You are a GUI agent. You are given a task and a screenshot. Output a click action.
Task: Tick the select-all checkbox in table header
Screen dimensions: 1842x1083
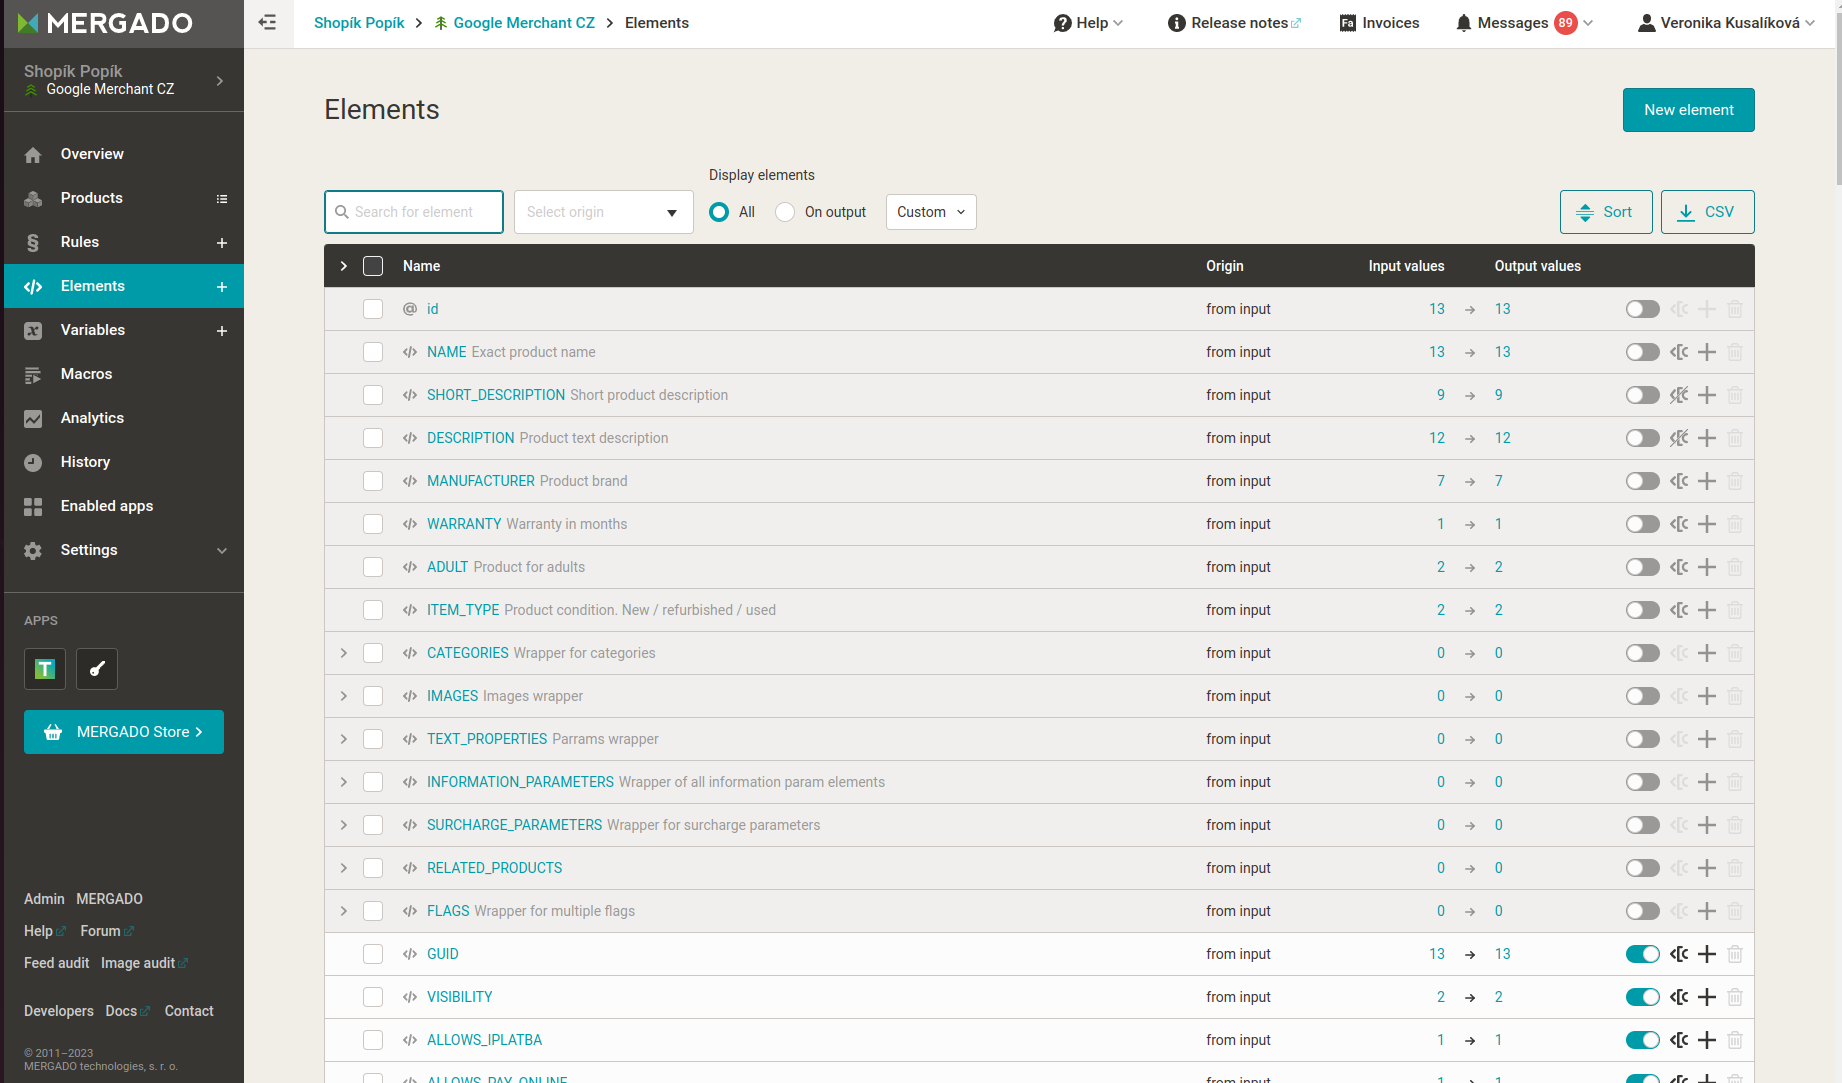pyautogui.click(x=373, y=266)
